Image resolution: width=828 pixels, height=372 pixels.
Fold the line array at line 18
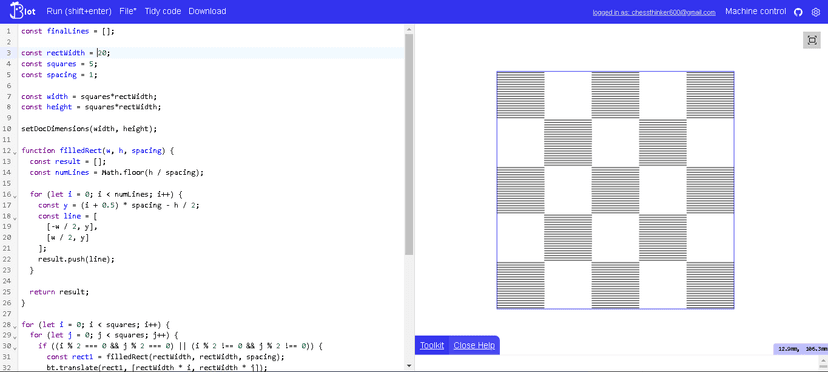[15, 218]
